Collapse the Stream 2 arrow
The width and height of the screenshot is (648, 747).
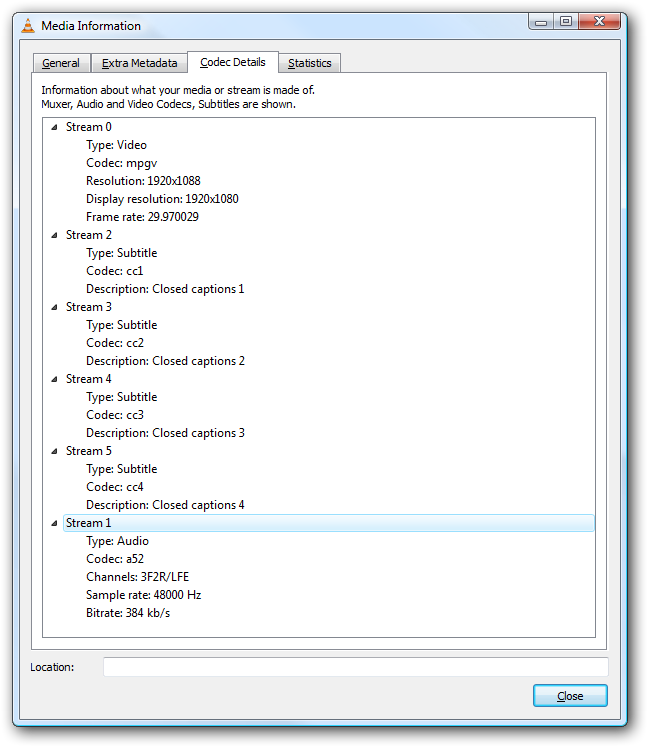pos(54,235)
